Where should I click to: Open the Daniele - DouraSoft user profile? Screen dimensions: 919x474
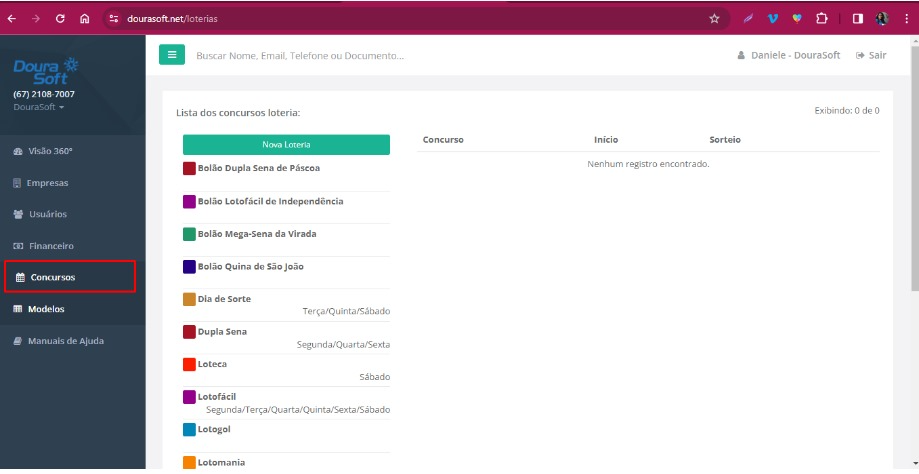pos(788,55)
